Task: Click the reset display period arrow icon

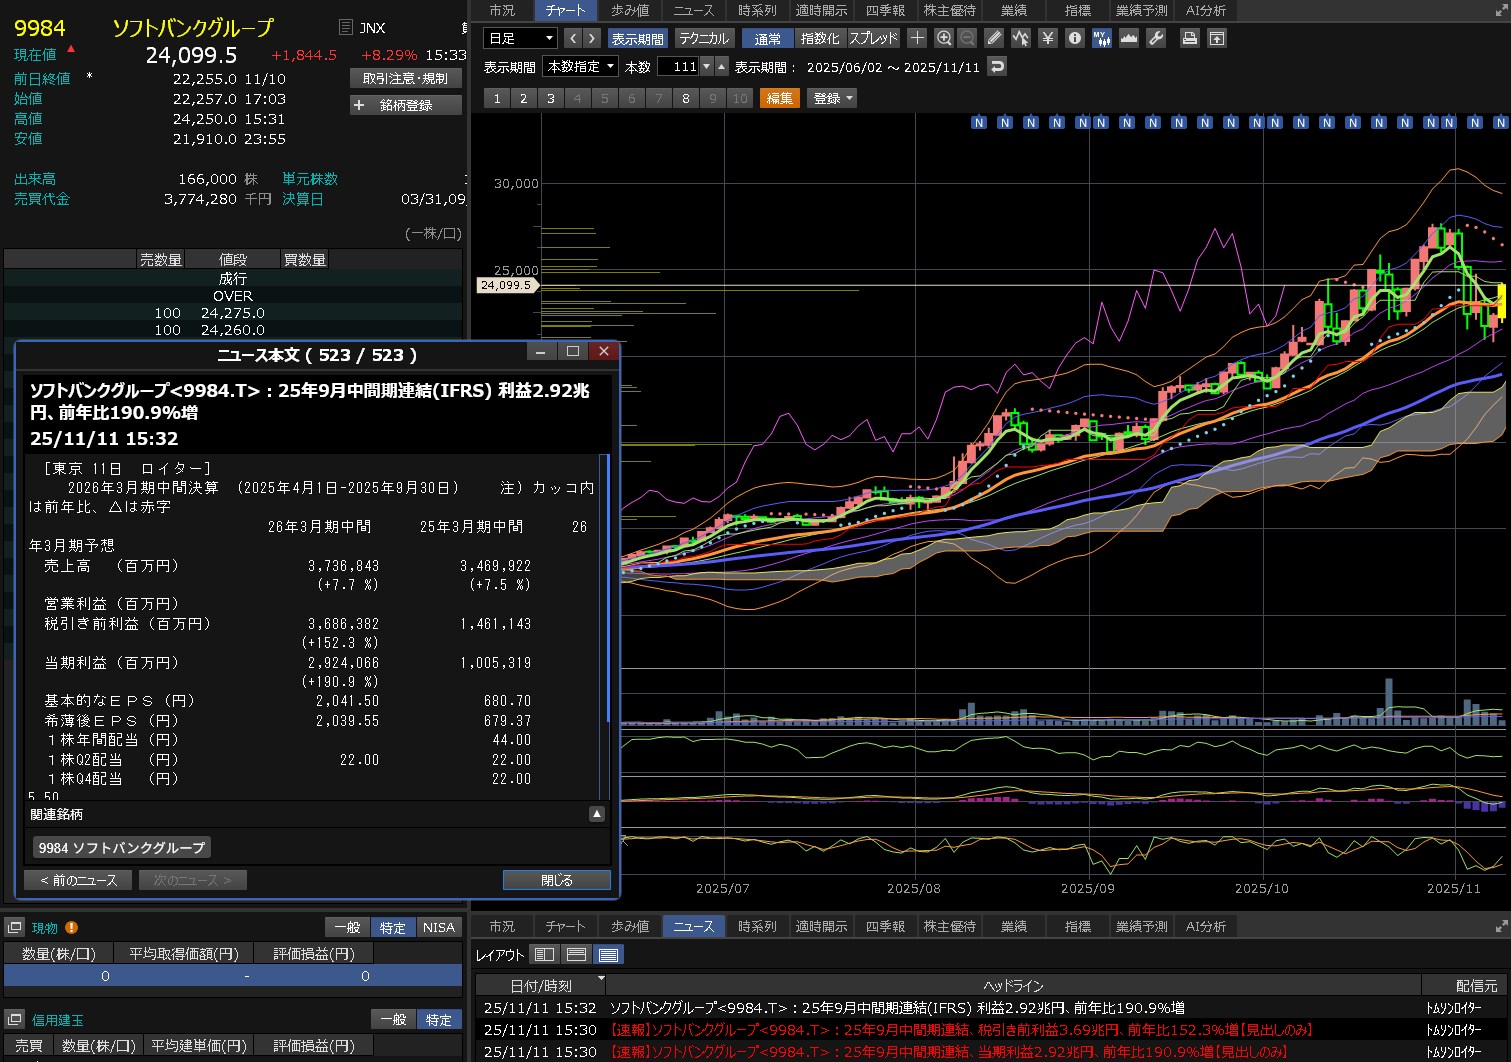Action: [996, 66]
